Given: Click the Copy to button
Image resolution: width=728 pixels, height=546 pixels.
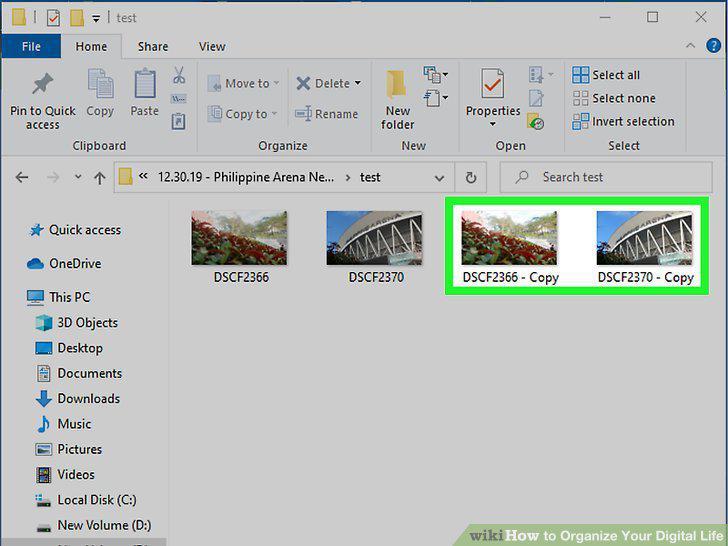Looking at the screenshot, I should [x=242, y=114].
